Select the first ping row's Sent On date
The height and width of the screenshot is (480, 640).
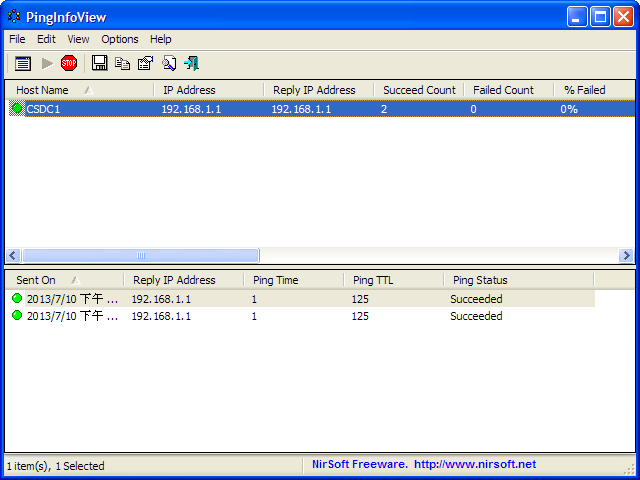pos(72,299)
